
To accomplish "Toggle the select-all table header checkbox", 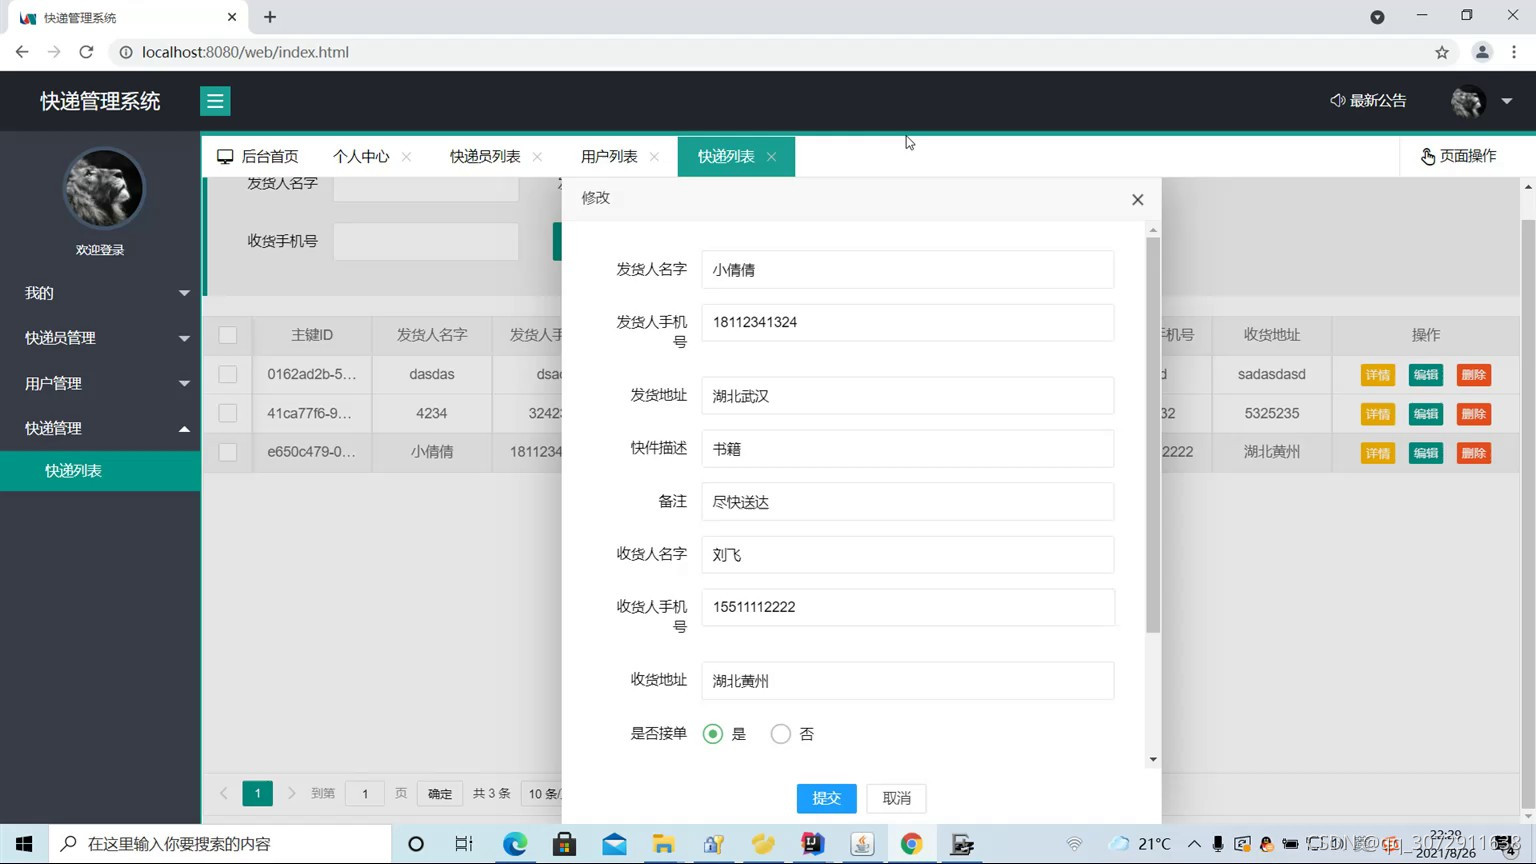I will (228, 335).
